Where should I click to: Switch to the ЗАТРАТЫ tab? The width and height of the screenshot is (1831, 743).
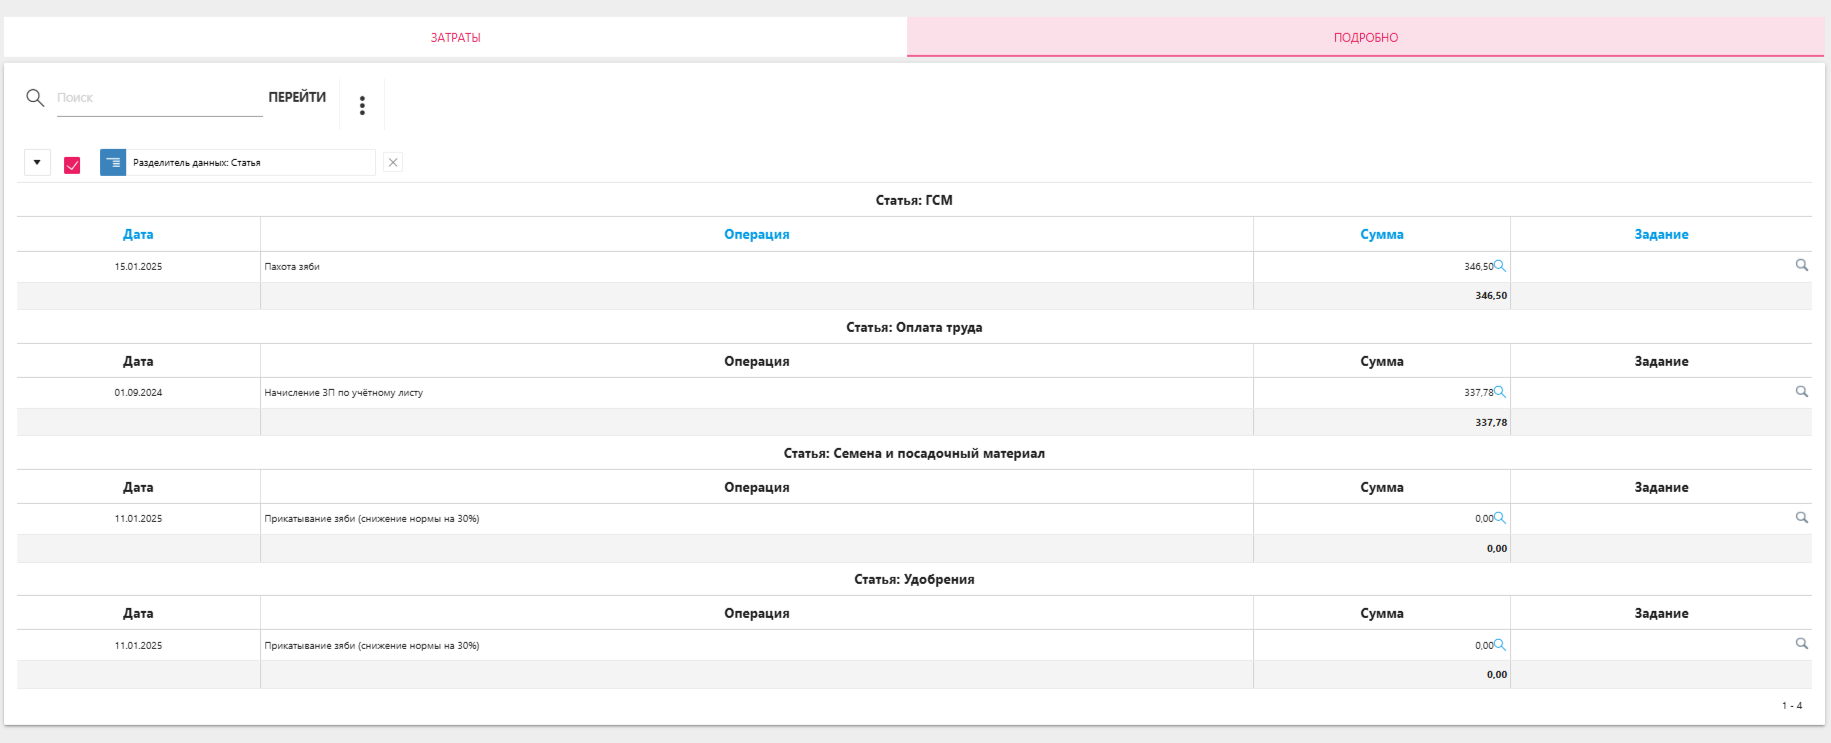[455, 37]
